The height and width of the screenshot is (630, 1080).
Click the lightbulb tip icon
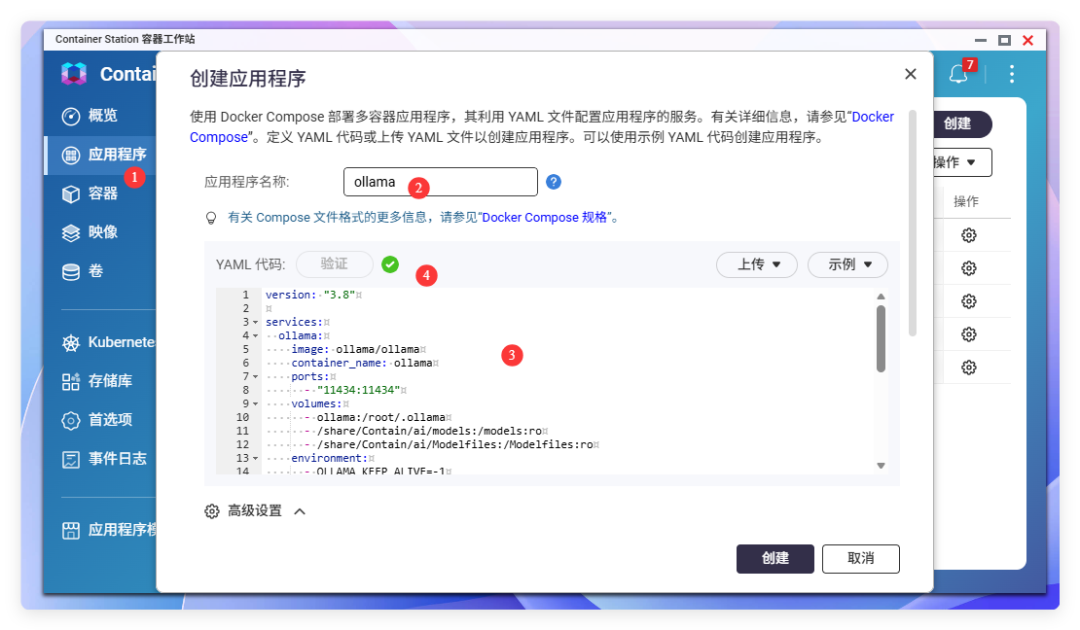(x=211, y=218)
